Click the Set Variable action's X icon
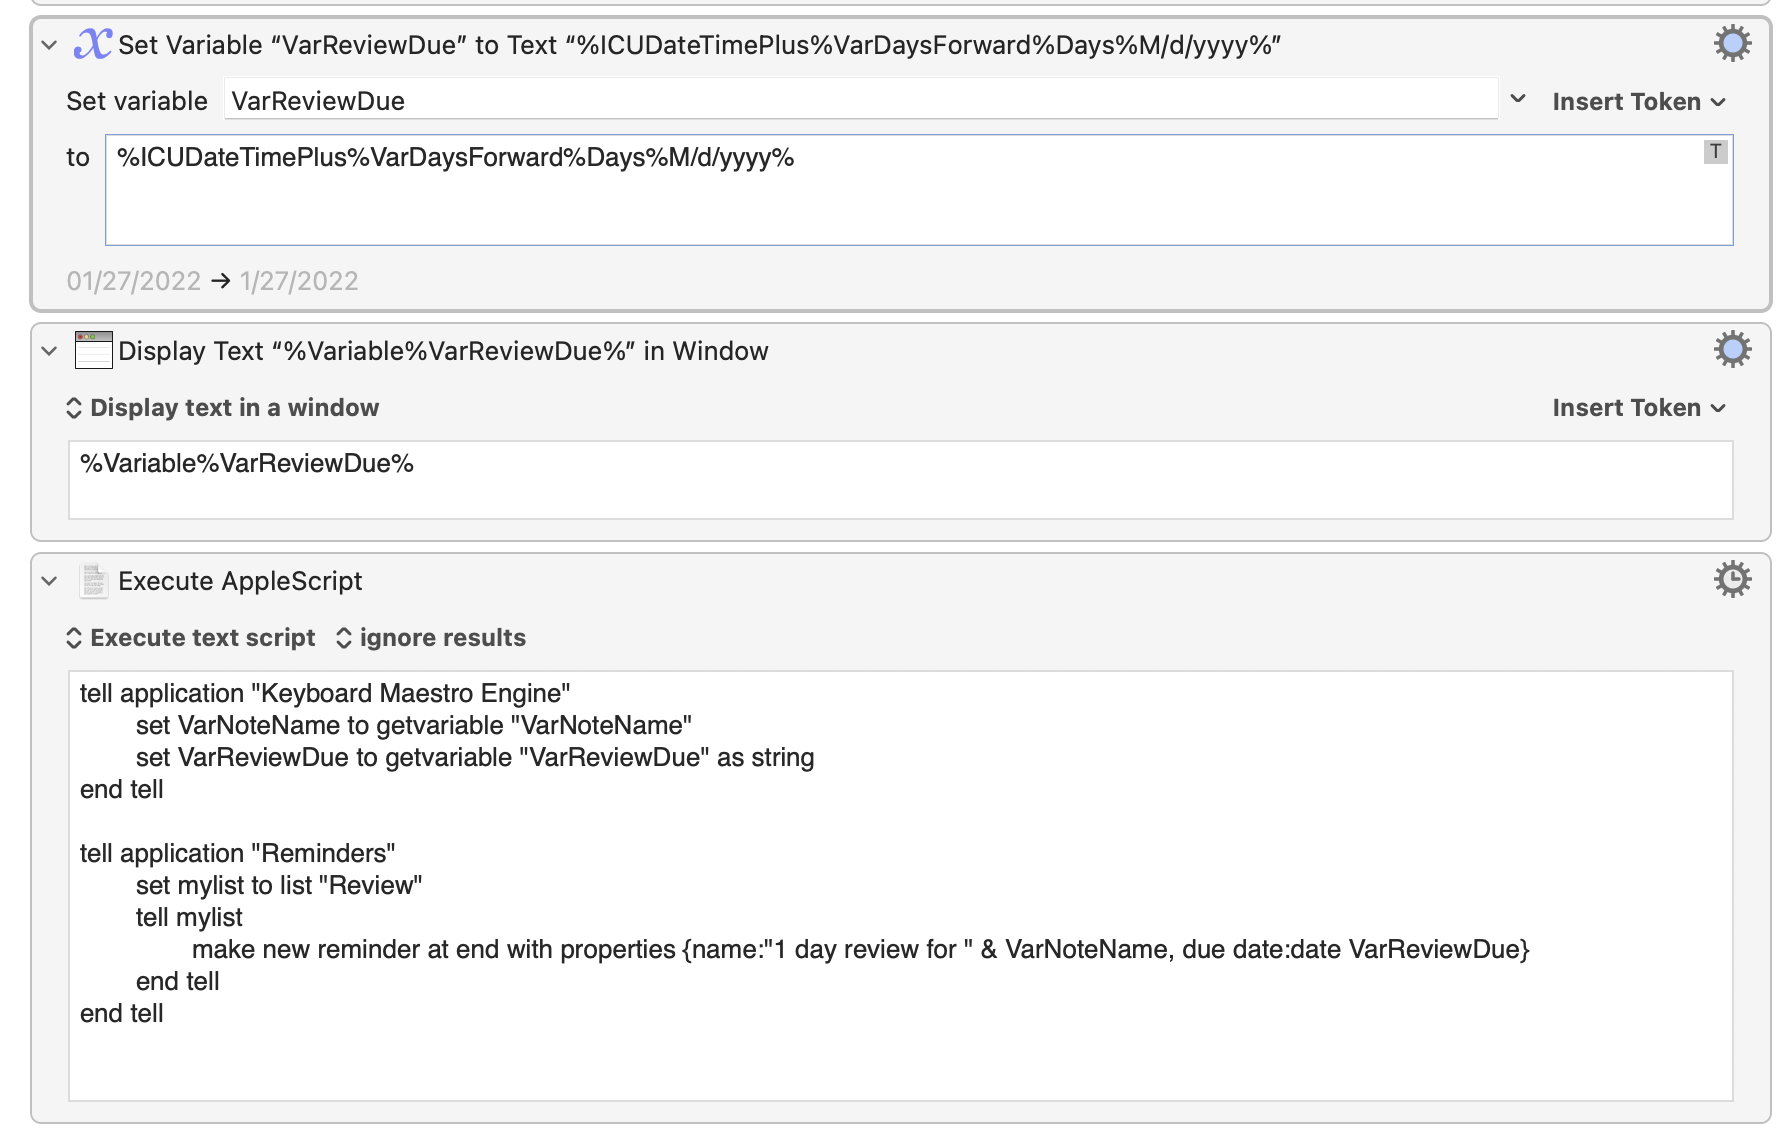The width and height of the screenshot is (1782, 1148). pyautogui.click(x=92, y=44)
